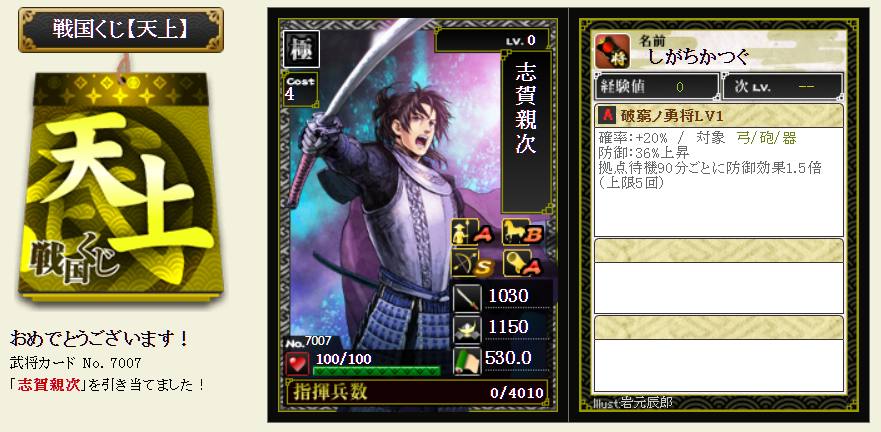This screenshot has width=881, height=432.
Task: Click the empty second skill slot
Action: tap(719, 276)
